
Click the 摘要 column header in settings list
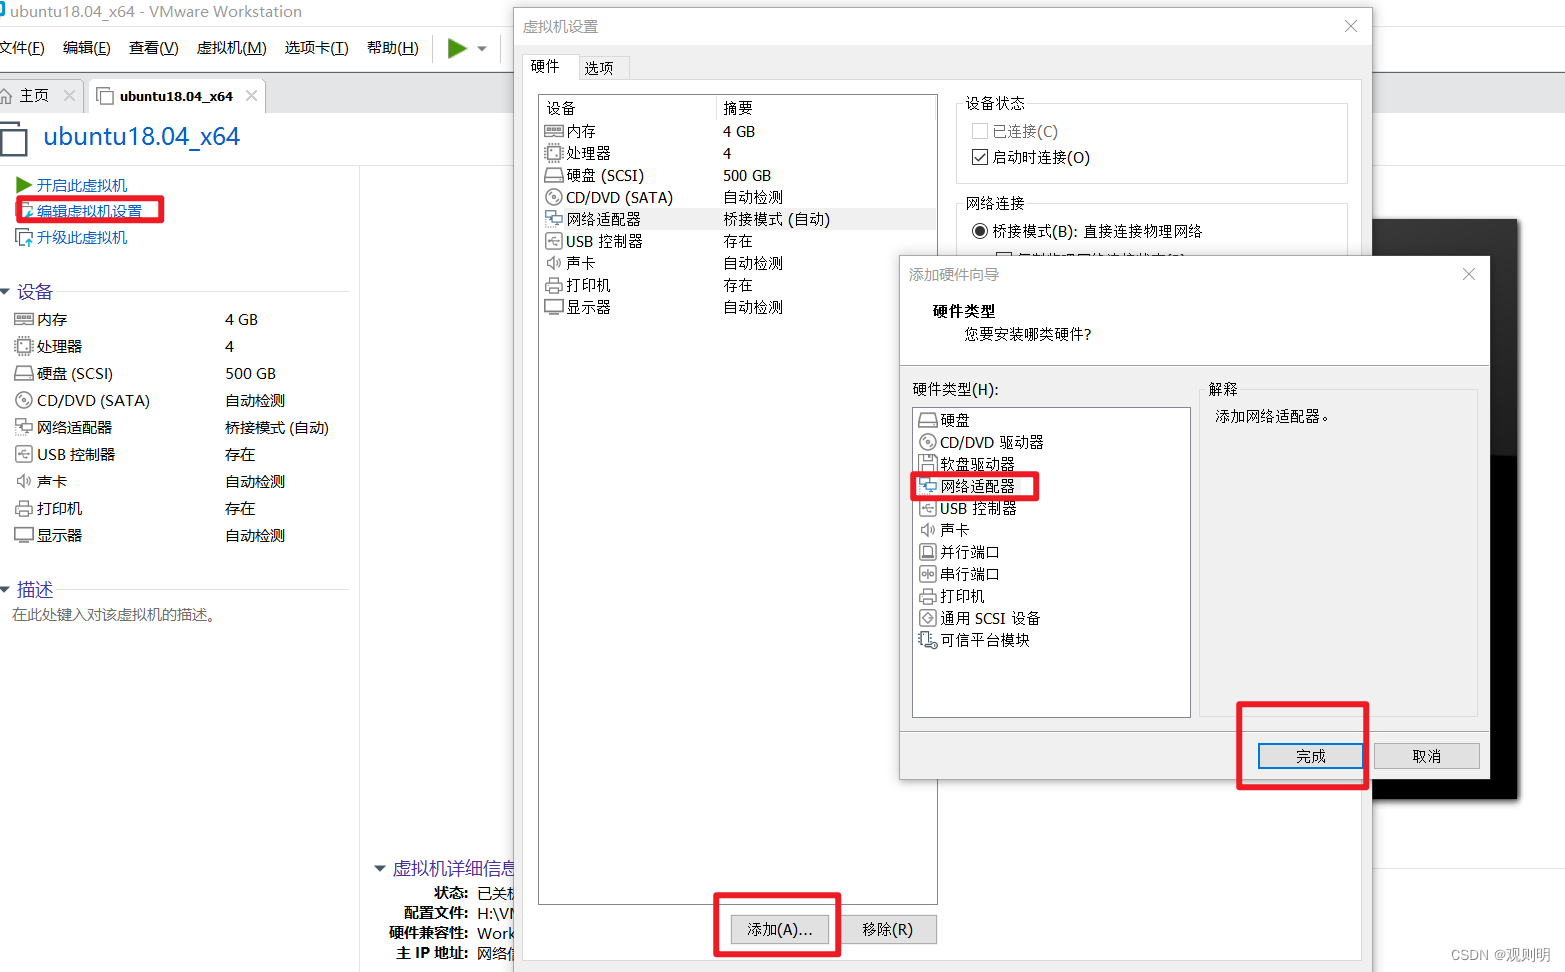point(826,108)
